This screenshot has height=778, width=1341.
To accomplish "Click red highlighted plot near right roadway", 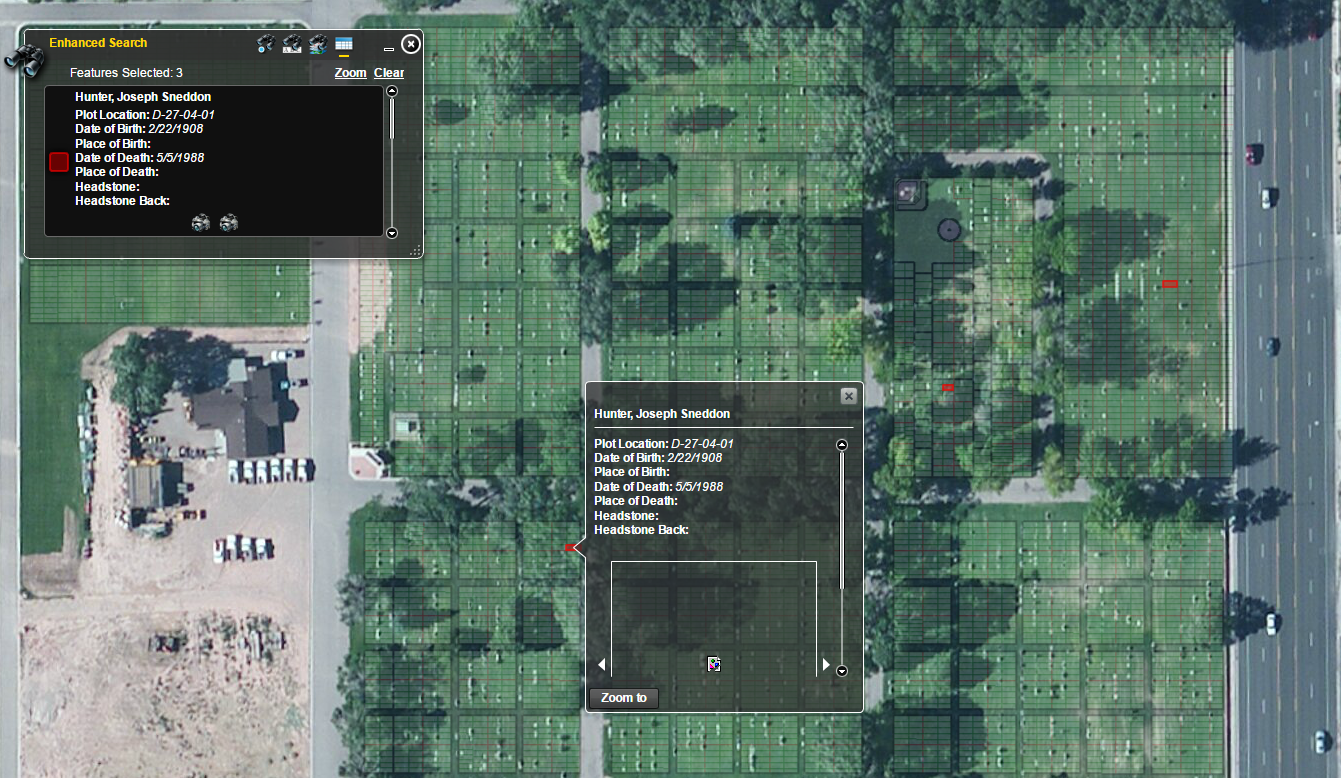I will click(1170, 284).
